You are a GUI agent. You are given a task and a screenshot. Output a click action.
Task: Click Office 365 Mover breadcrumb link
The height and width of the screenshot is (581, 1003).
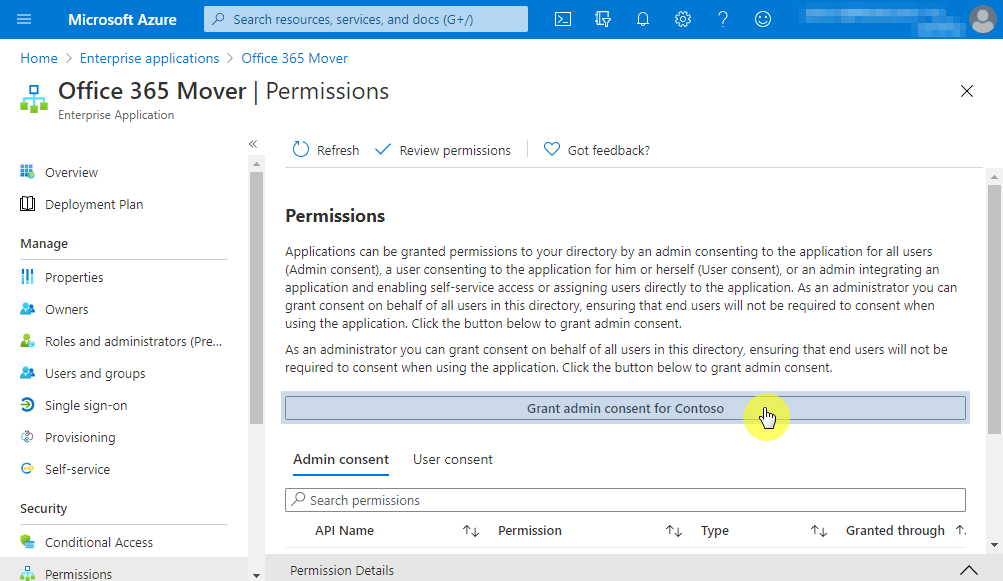pos(294,58)
